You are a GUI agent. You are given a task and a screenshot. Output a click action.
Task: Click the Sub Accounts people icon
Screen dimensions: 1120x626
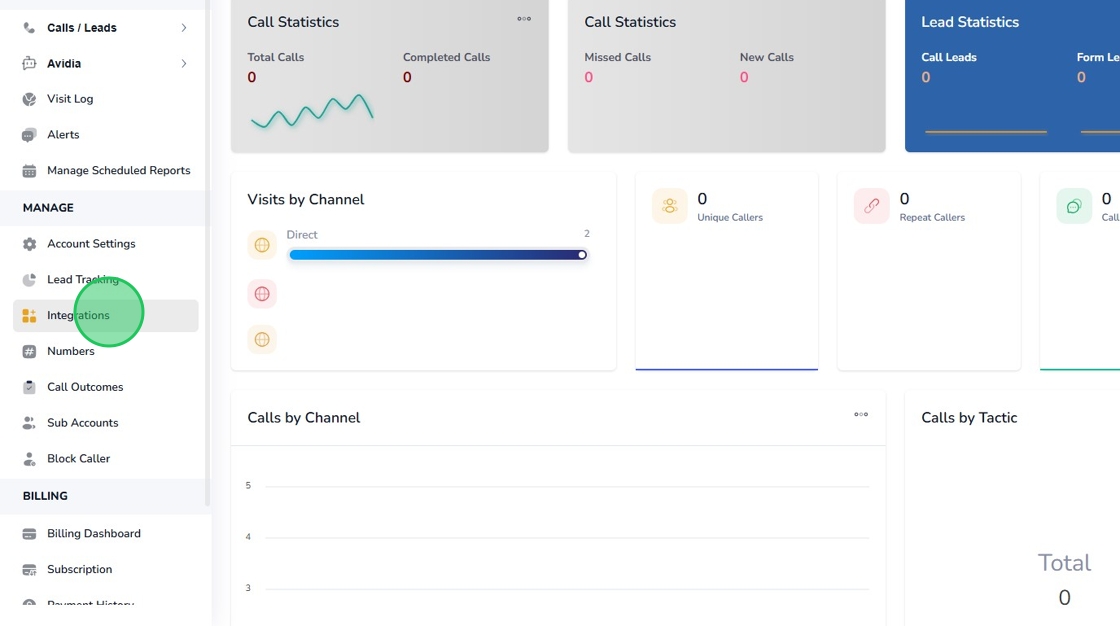tap(29, 423)
